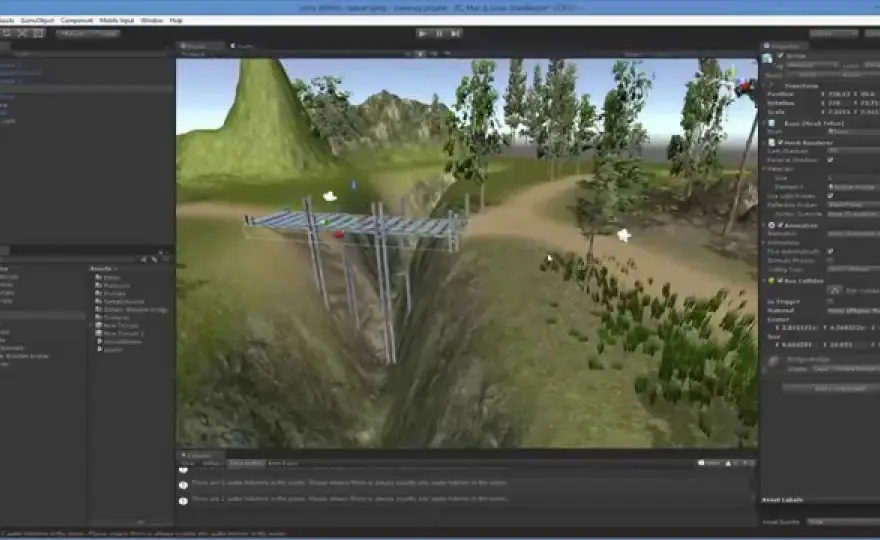Open the Gizmos dropdown in Scene view
Image resolution: width=880 pixels, height=540 pixels.
click(634, 54)
